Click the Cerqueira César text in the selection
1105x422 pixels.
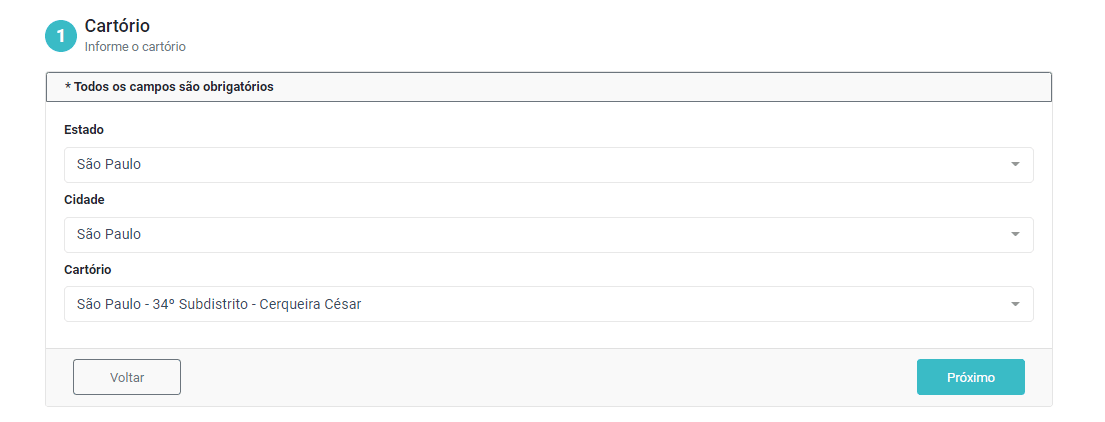[311, 304]
